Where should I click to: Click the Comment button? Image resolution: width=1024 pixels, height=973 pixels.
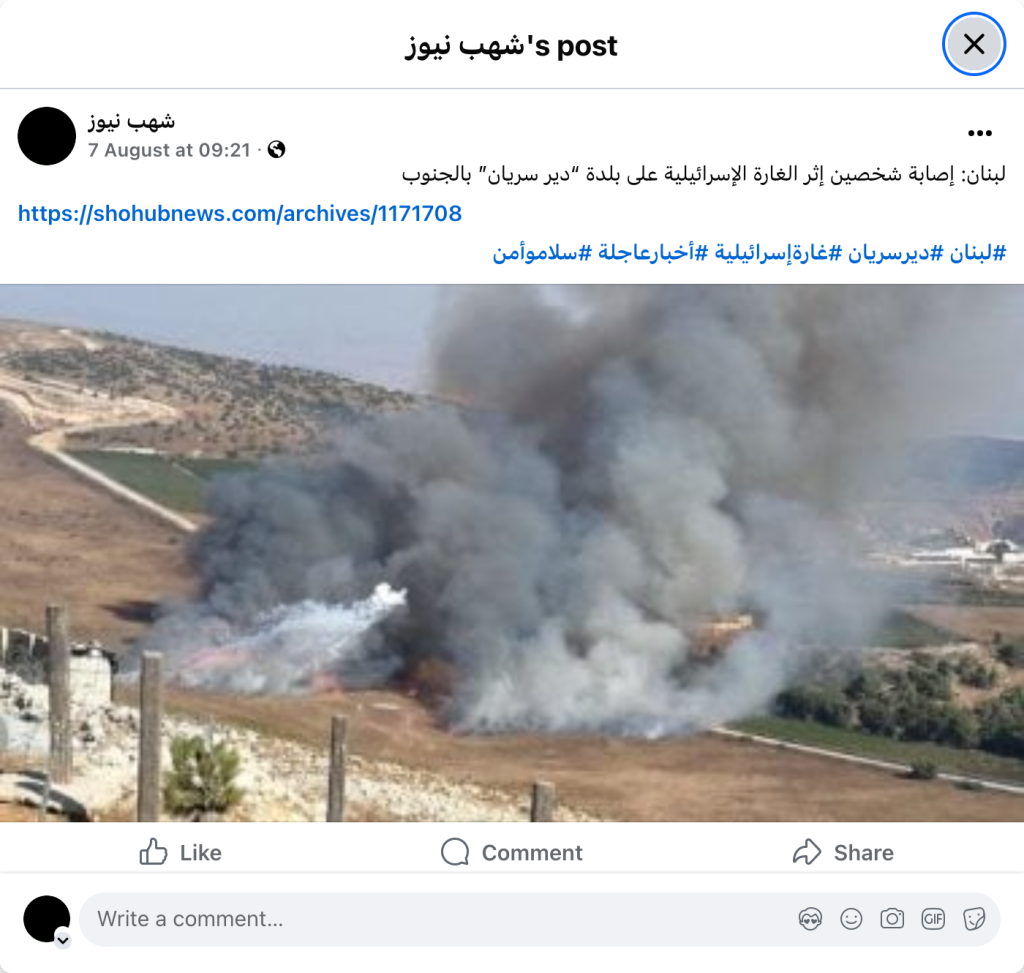point(512,852)
